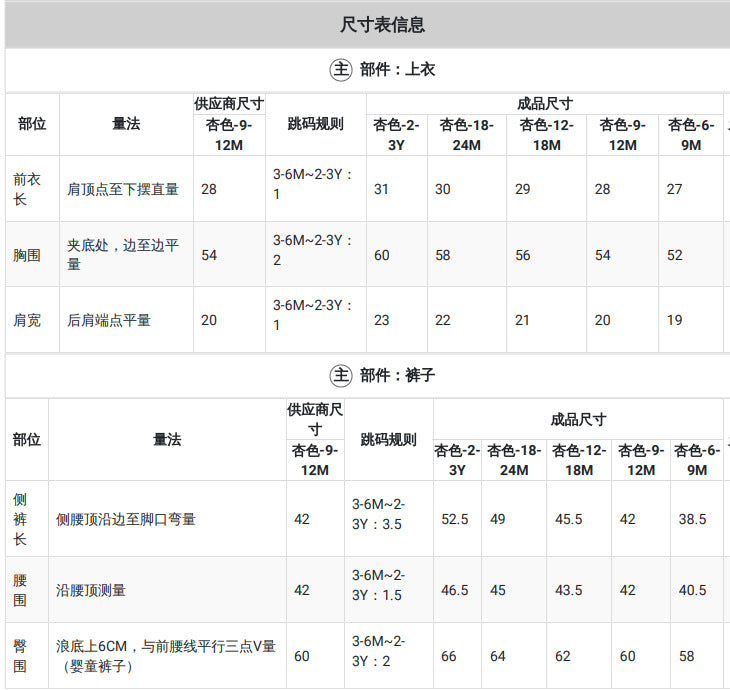Select the 52.5 value in 侧裤长 row
The height and width of the screenshot is (690, 730).
455,519
